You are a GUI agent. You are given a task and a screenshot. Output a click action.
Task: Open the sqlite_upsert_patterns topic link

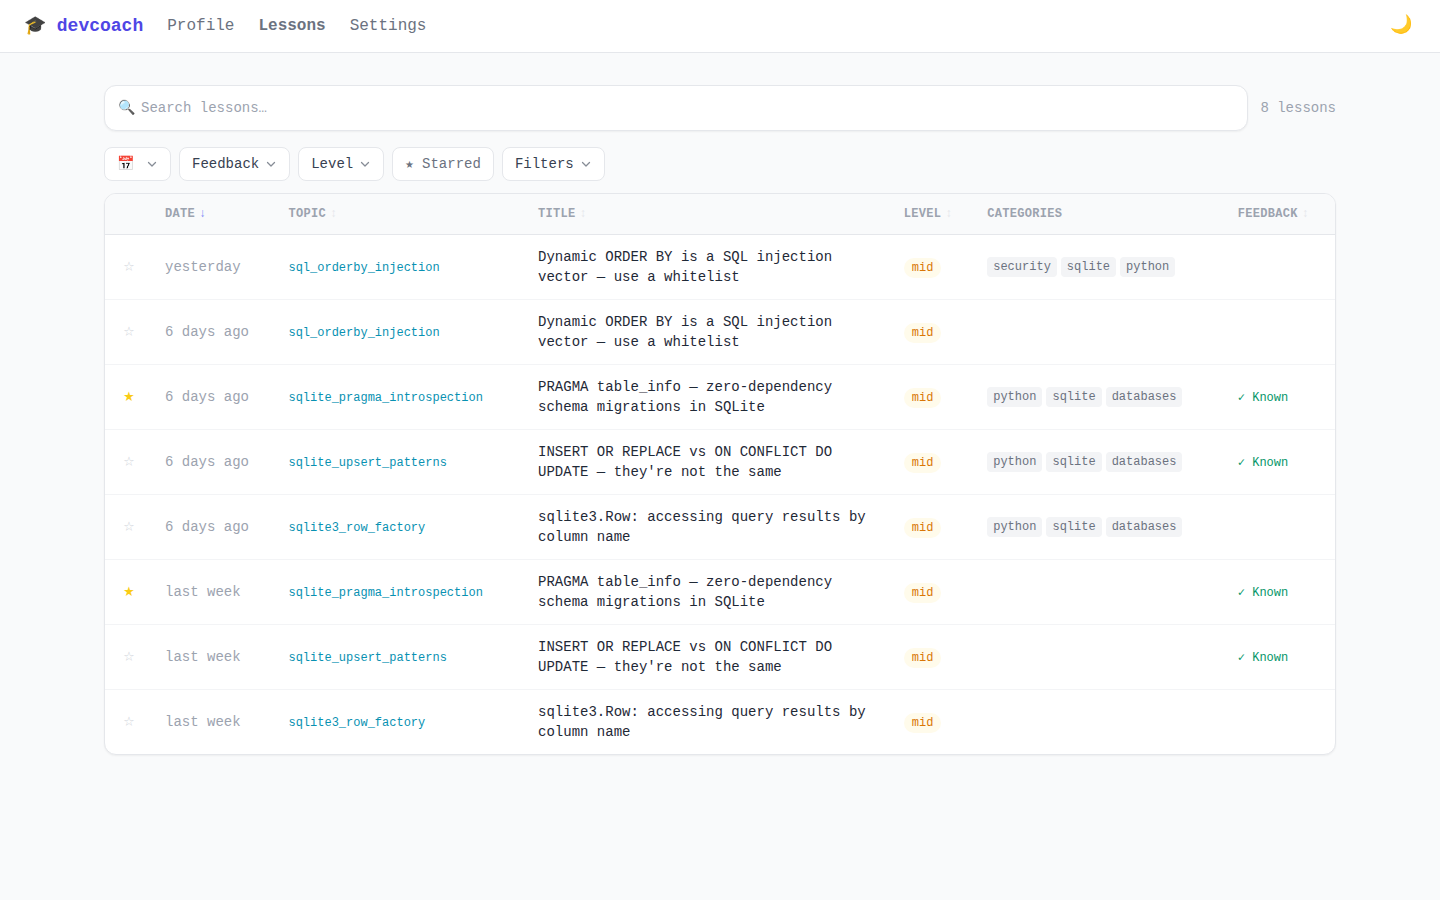click(x=367, y=461)
